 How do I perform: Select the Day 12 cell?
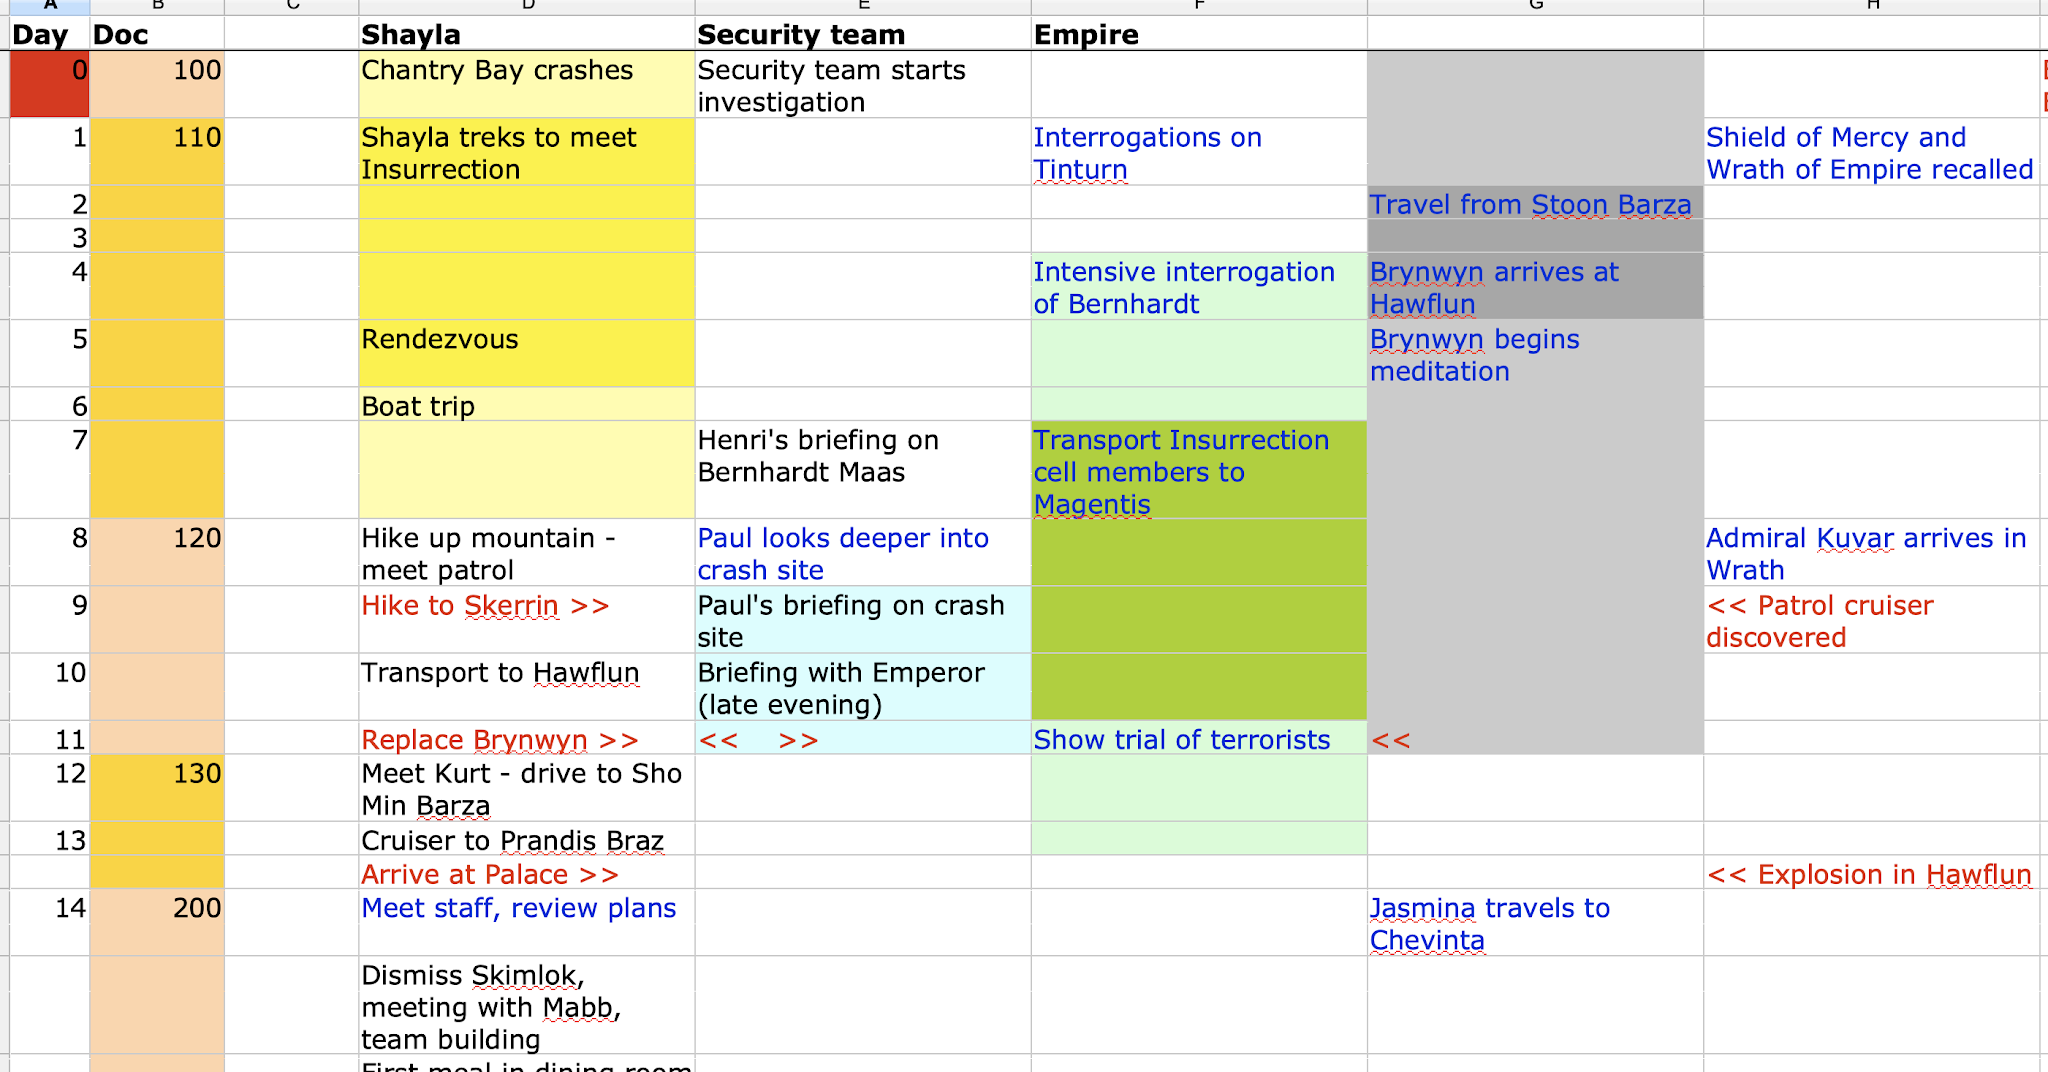[49, 788]
